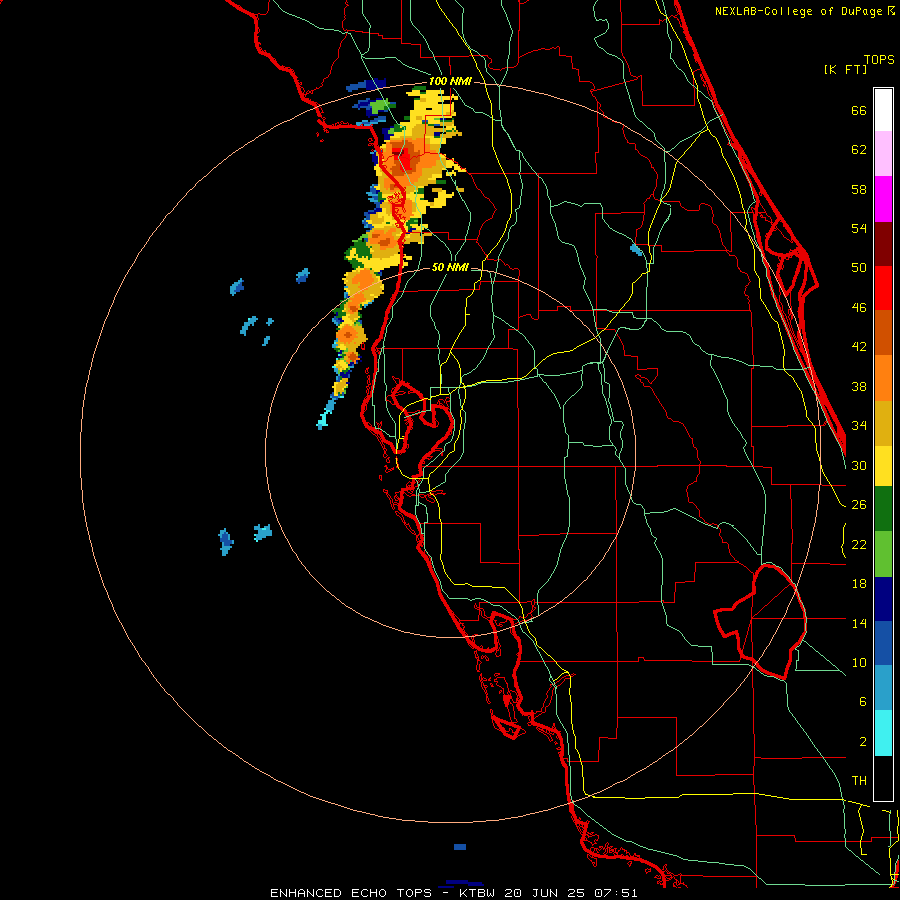Select the light green 22 legend swatch
Viewport: 900px width, 900px height.
883,554
